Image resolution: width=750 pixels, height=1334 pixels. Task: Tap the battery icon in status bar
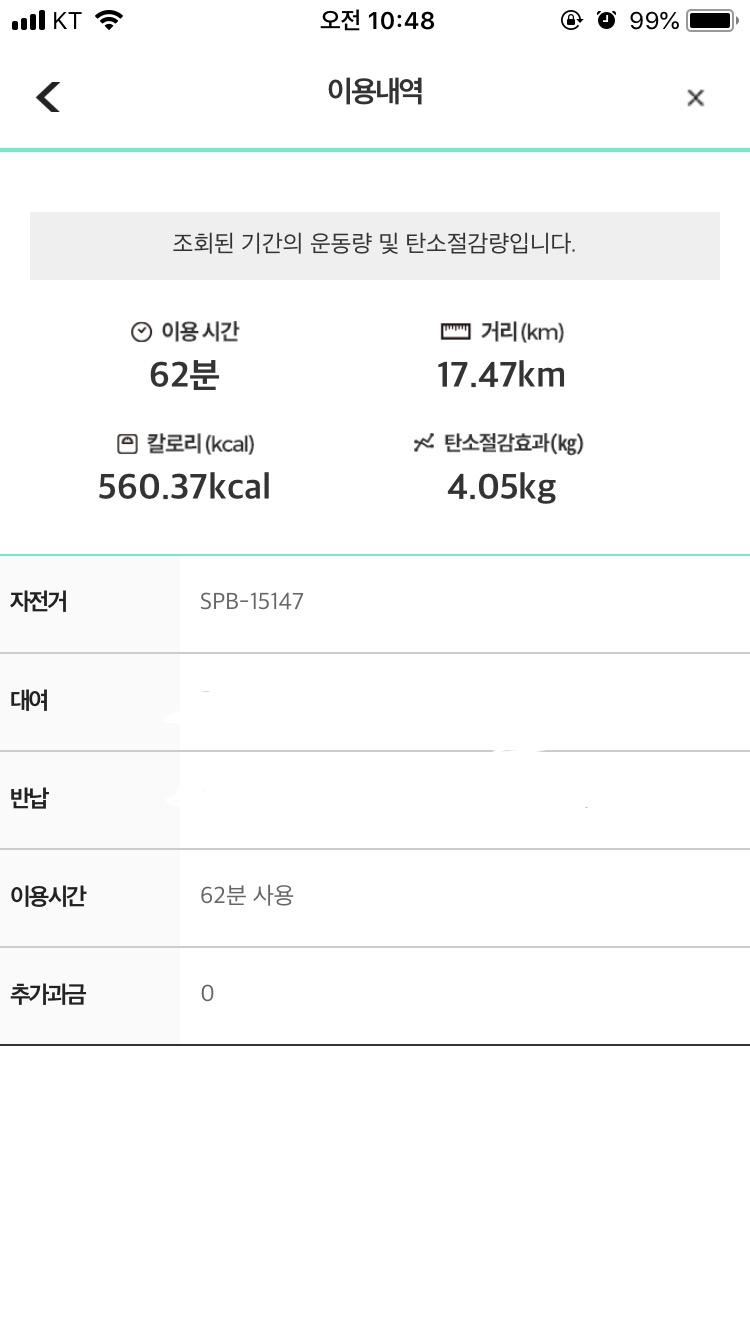[711, 20]
